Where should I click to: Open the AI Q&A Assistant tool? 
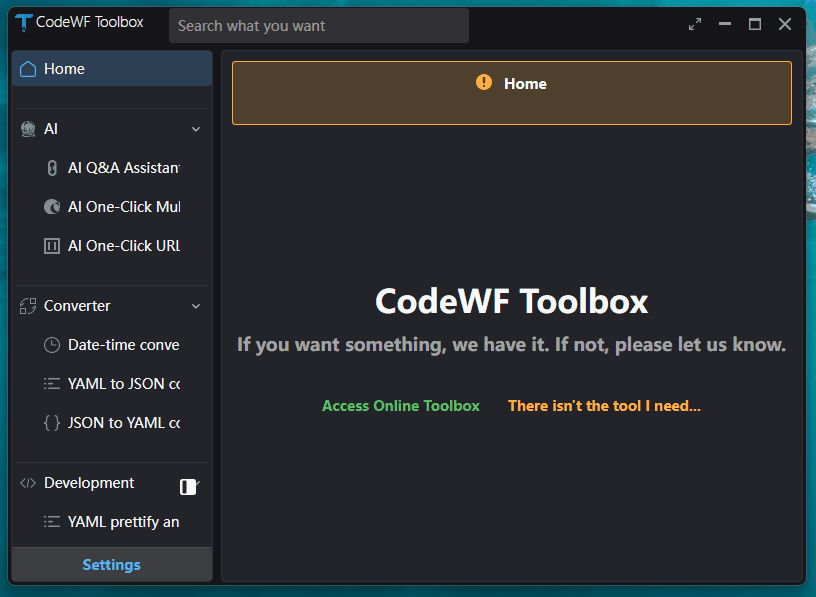click(x=122, y=168)
